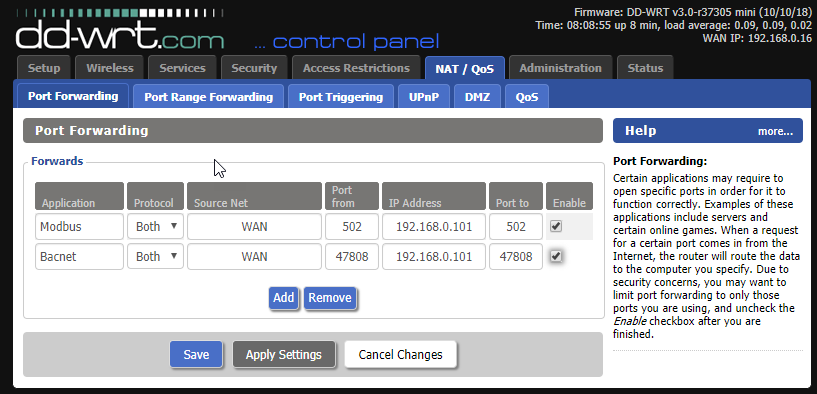The image size is (817, 394).
Task: Click the Port from field showing 502
Action: tap(352, 226)
